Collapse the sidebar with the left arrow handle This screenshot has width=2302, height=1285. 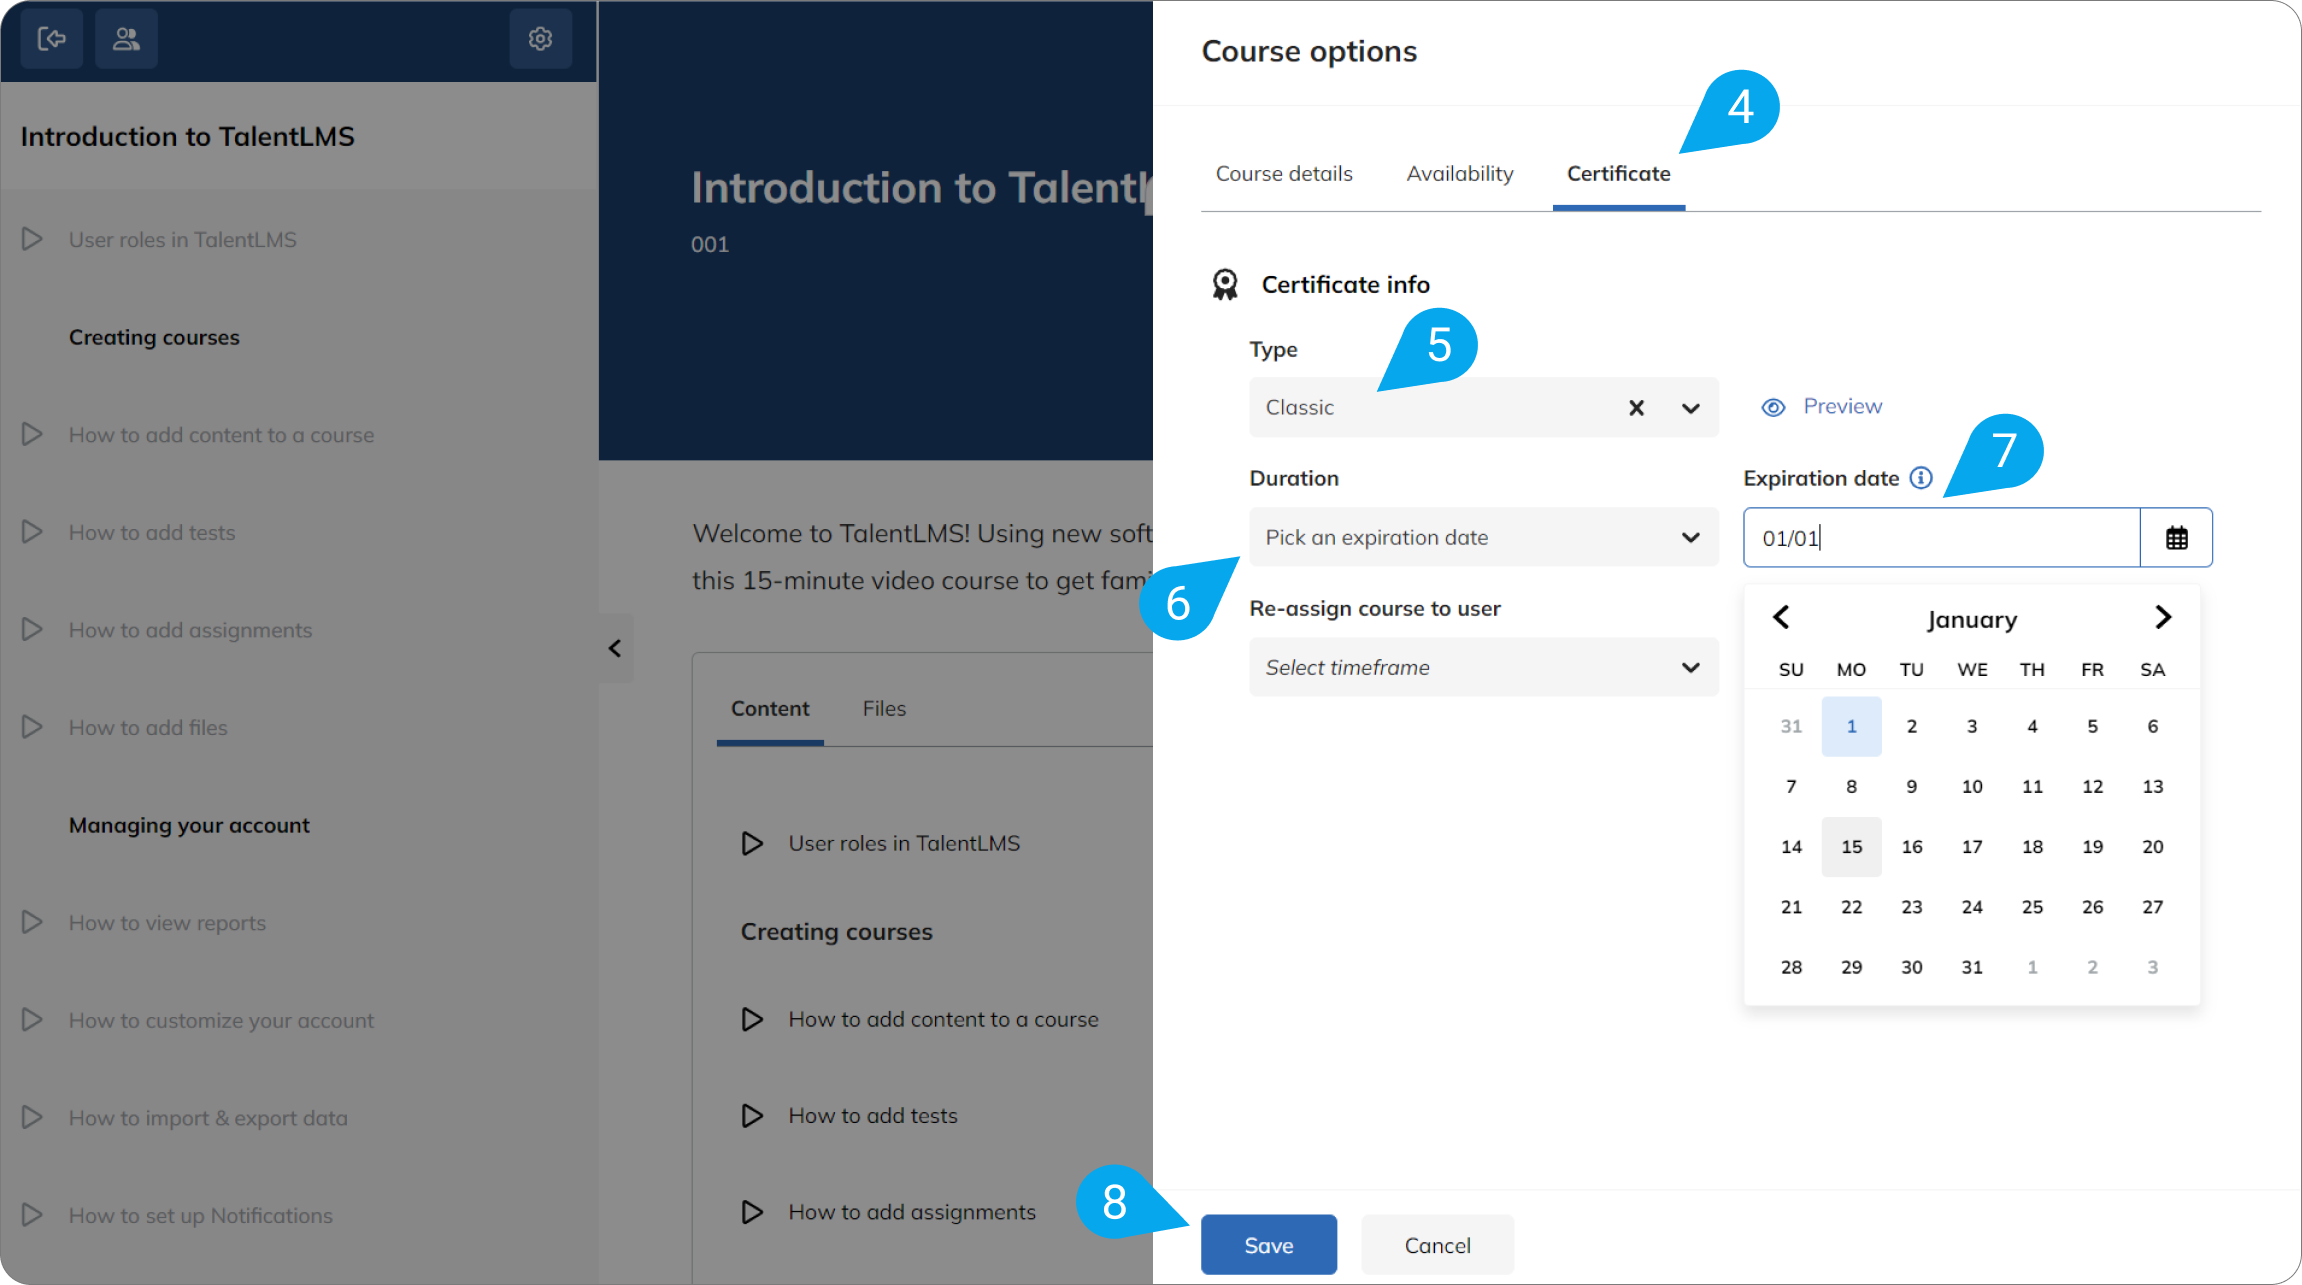615,648
